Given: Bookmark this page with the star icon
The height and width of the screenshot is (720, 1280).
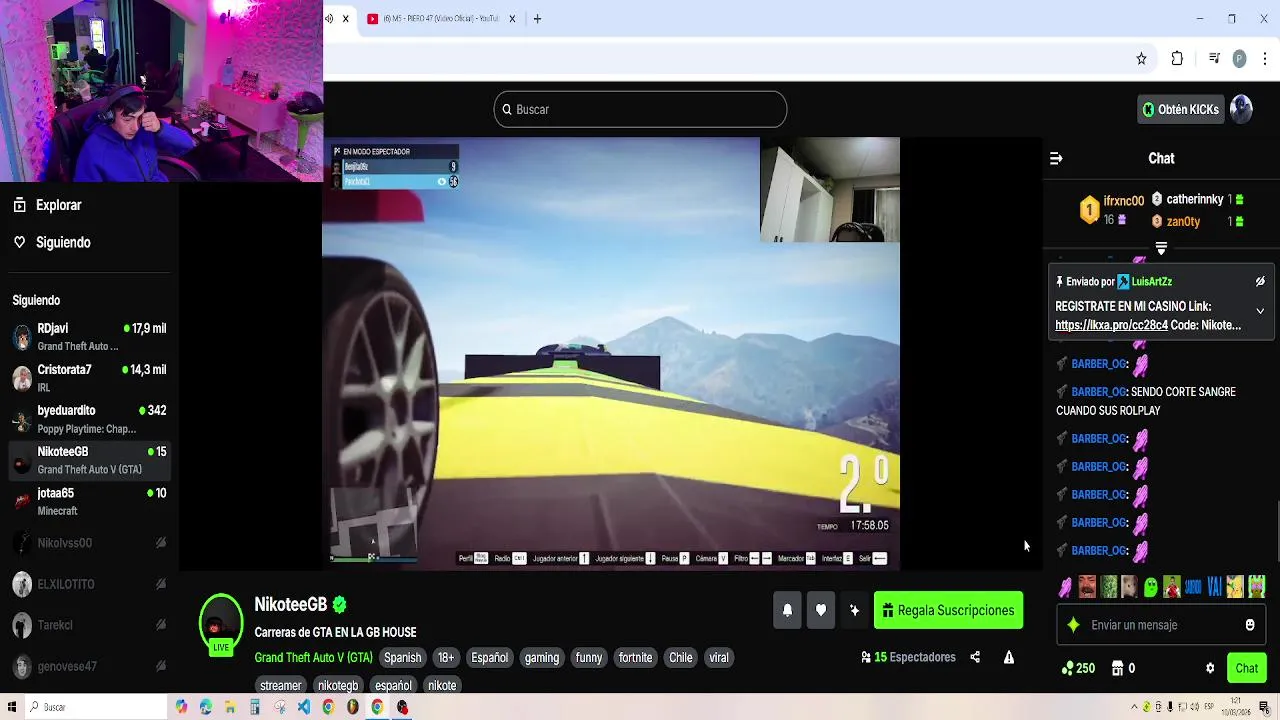Looking at the screenshot, I should (x=1141, y=59).
